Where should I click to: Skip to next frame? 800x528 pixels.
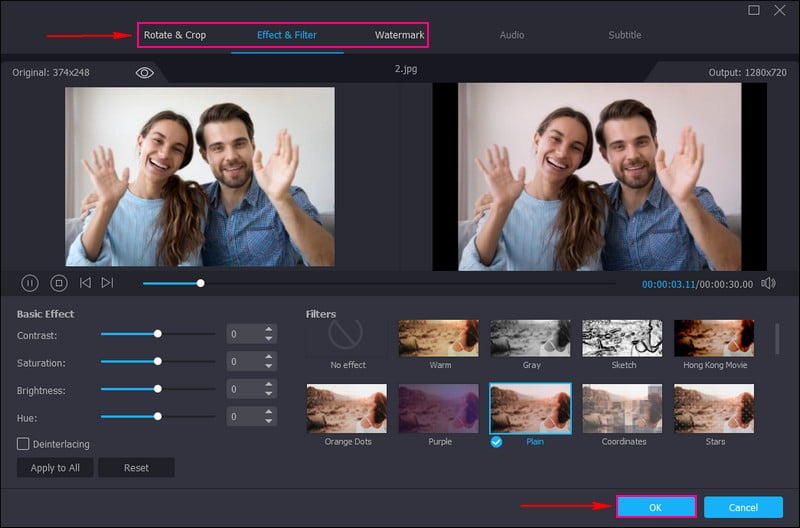(x=108, y=283)
